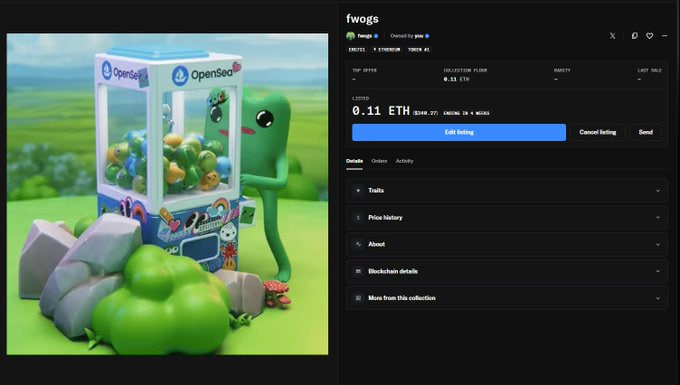Click the LAST SALE label
Viewport: 680px width, 385px height.
tap(649, 70)
